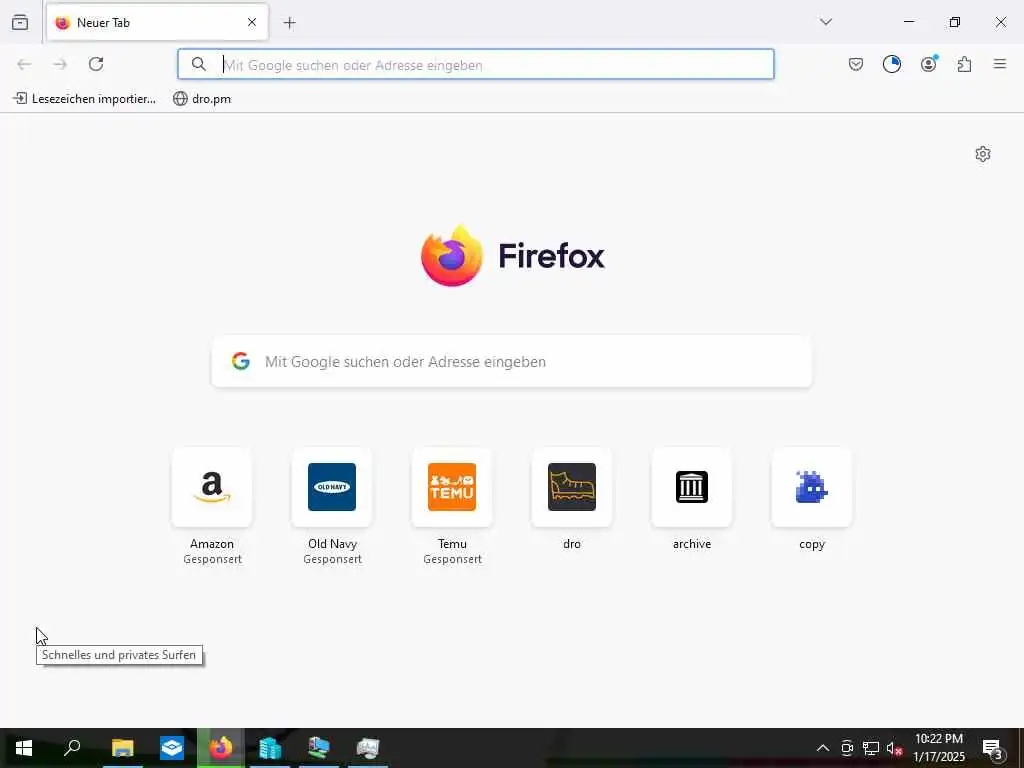Open a new tab with the plus button

point(289,23)
